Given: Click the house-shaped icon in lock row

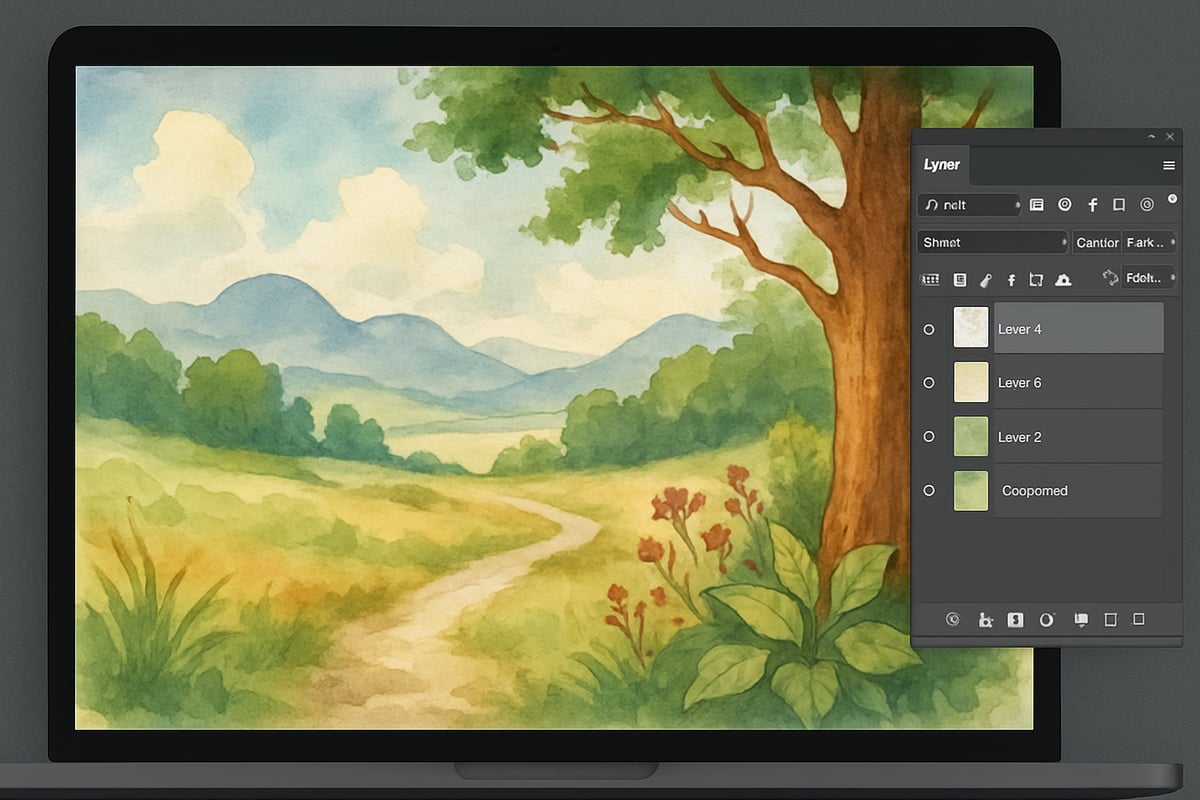Looking at the screenshot, I should tap(1063, 280).
